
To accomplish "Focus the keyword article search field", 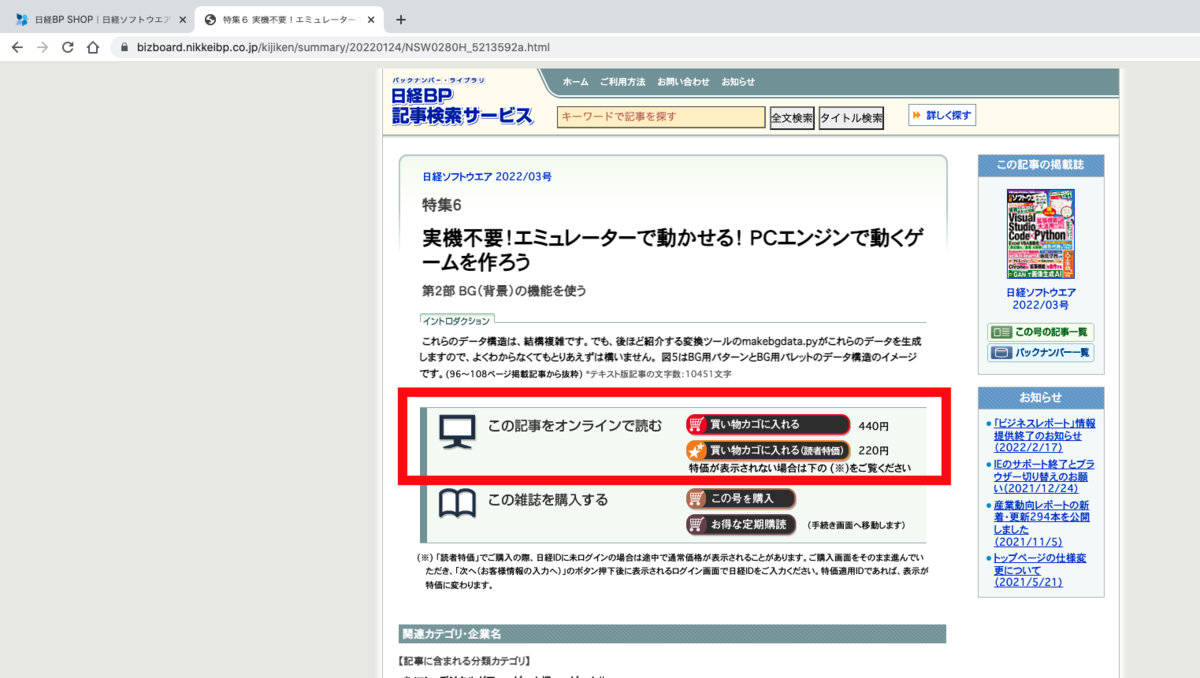I will coord(661,117).
